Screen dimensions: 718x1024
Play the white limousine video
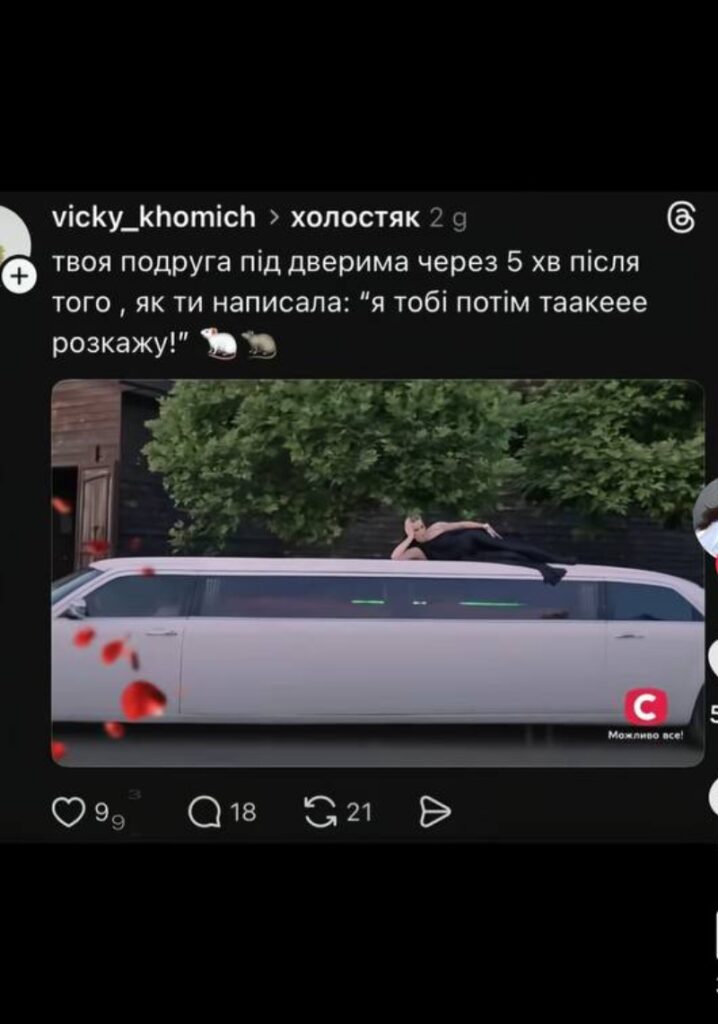[x=378, y=573]
